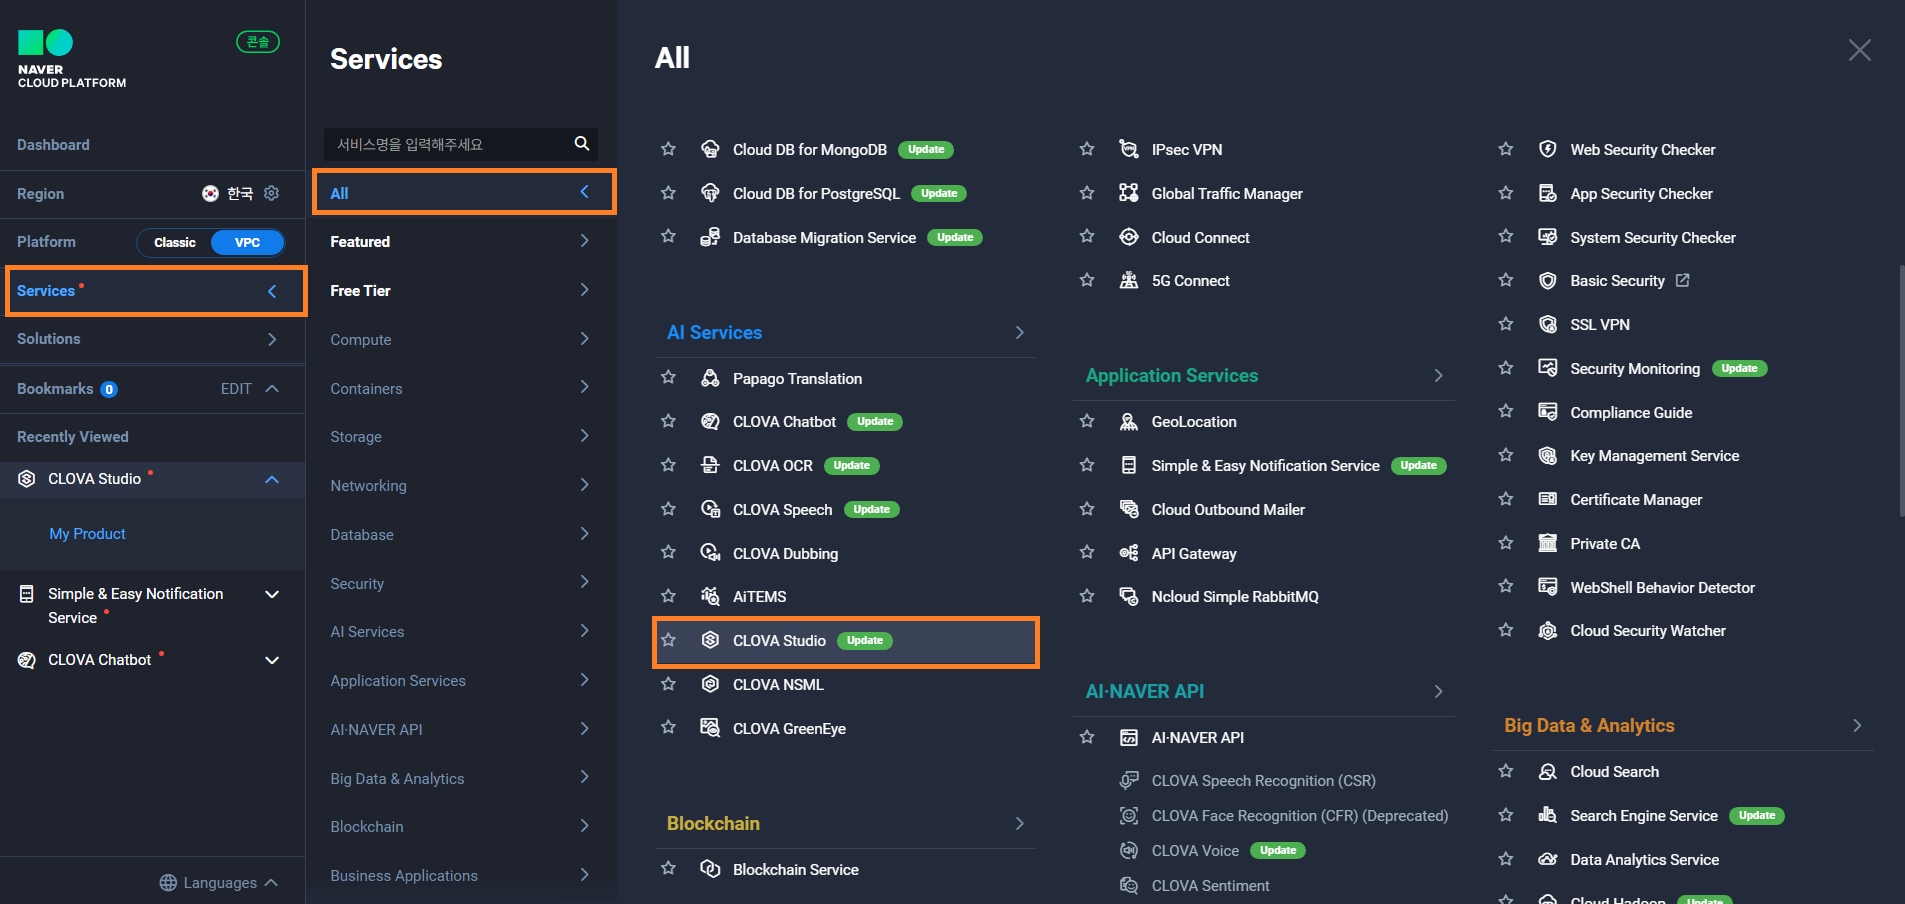Click the API Gateway icon
1905x904 pixels.
(1129, 553)
